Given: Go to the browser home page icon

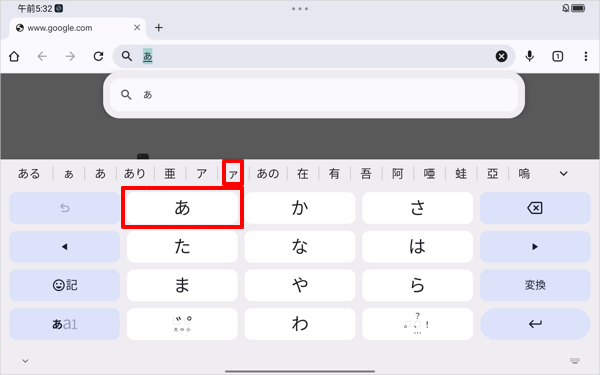Looking at the screenshot, I should tap(14, 57).
